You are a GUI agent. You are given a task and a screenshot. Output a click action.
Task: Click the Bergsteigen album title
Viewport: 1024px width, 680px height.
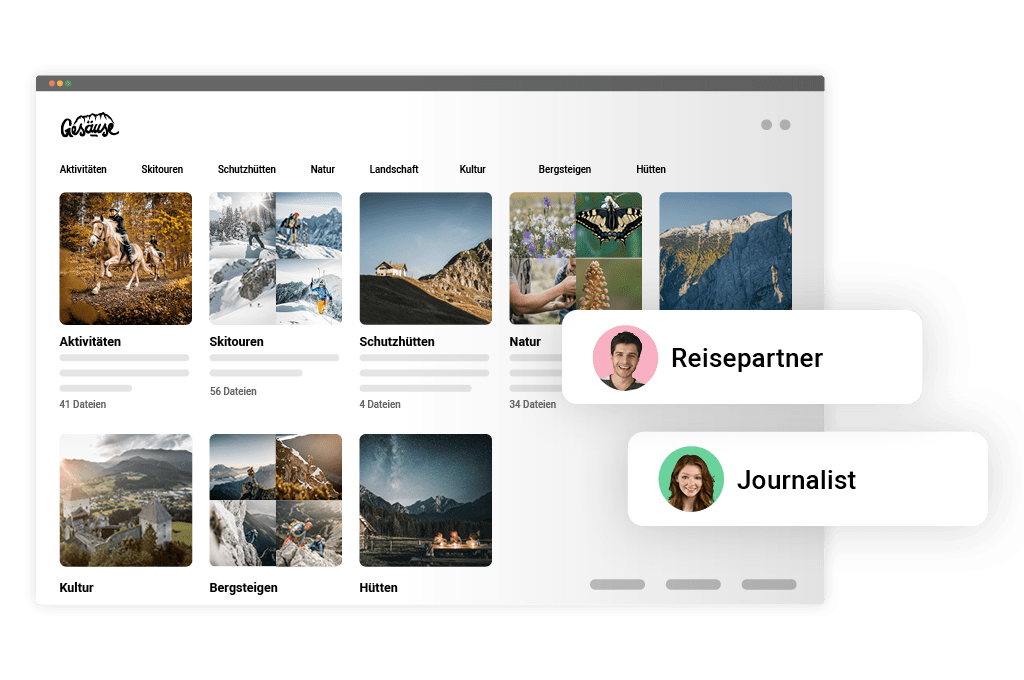pos(244,588)
